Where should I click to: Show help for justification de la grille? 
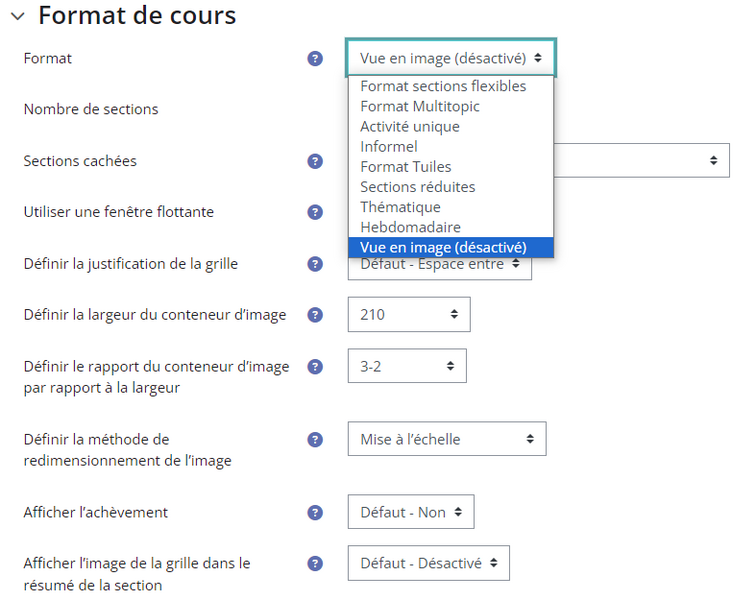pyautogui.click(x=315, y=264)
